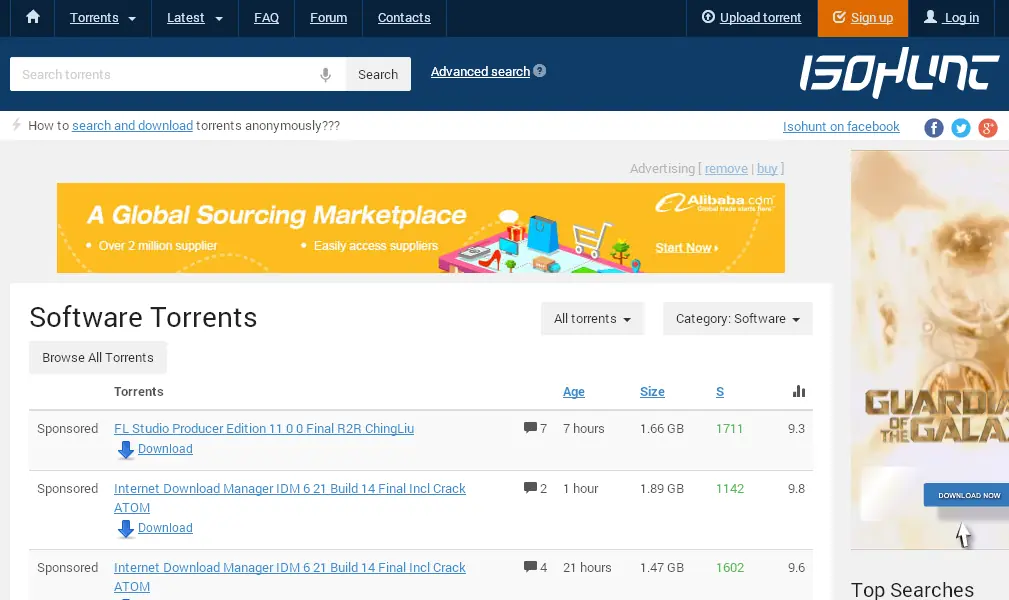Viewport: 1009px width, 600px height.
Task: Open the Forum page
Action: (x=328, y=18)
